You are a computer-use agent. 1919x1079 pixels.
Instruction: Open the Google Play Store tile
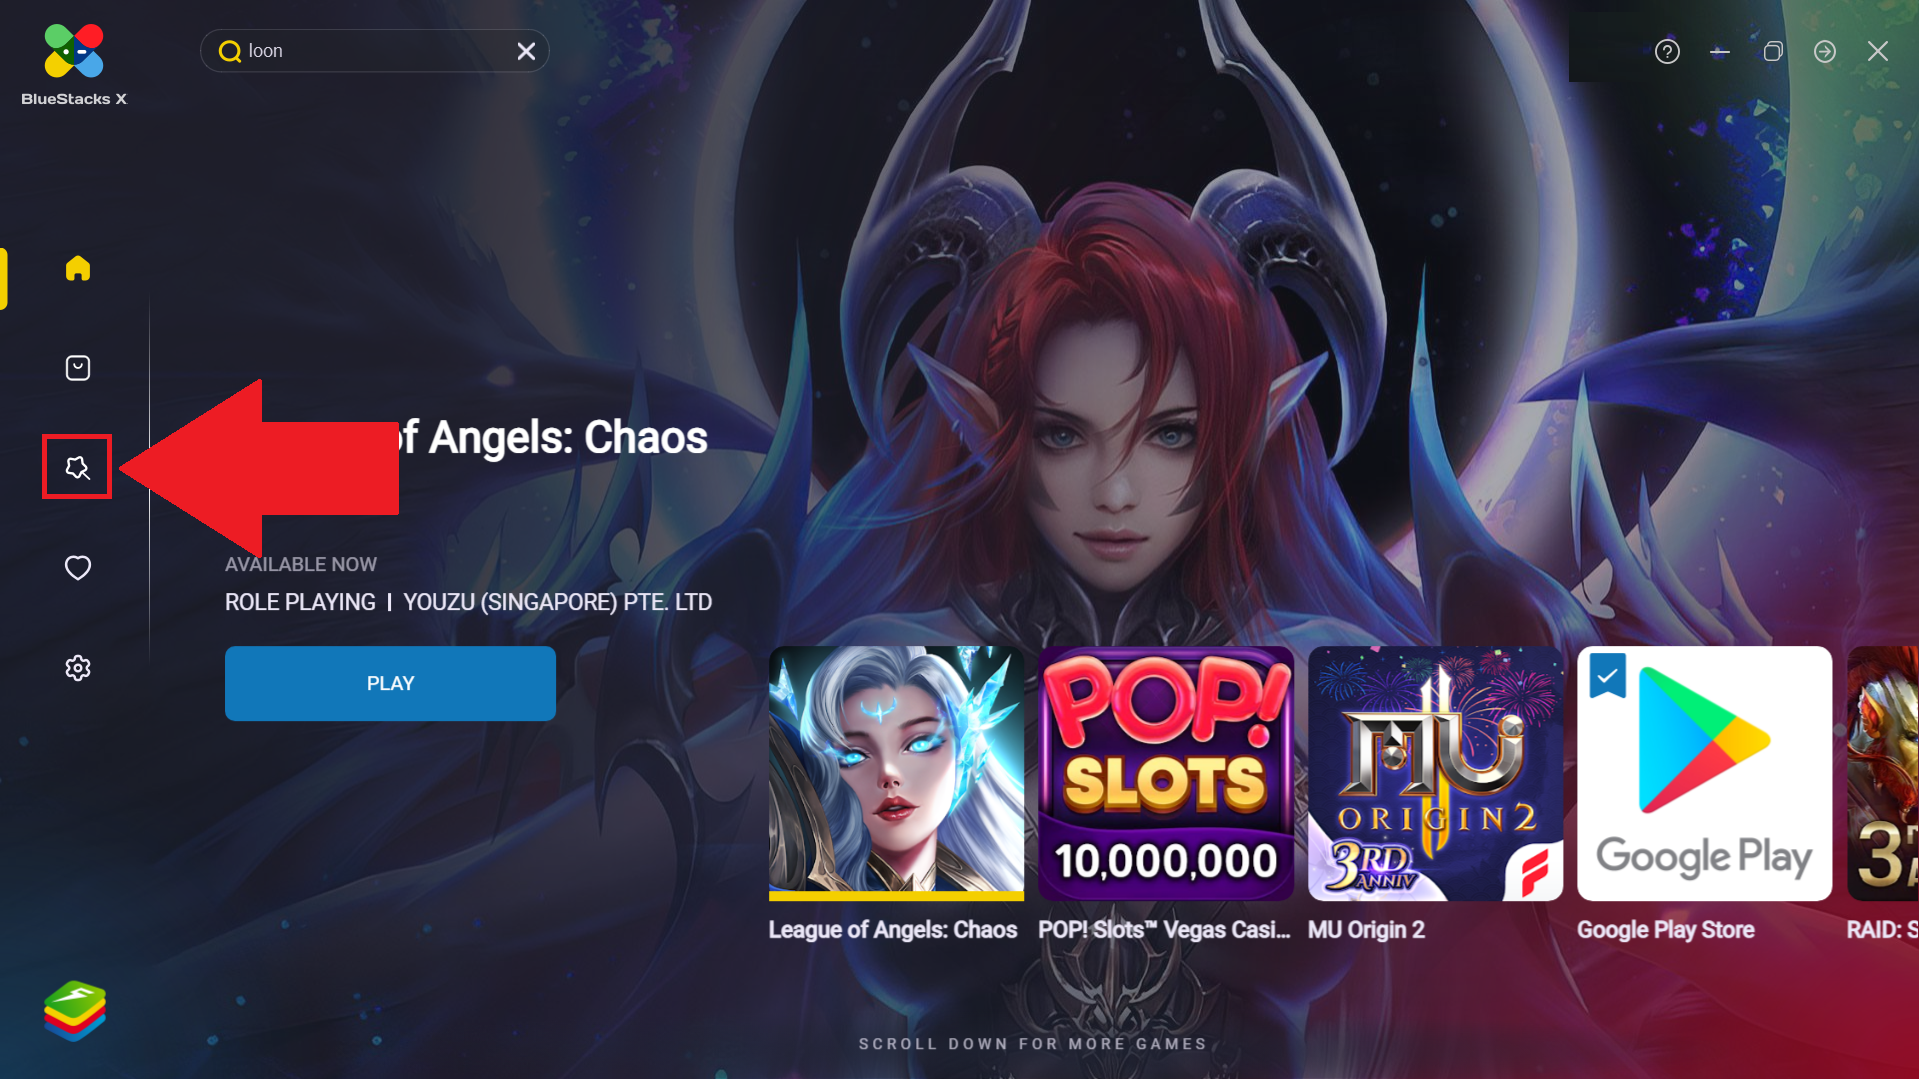1704,773
